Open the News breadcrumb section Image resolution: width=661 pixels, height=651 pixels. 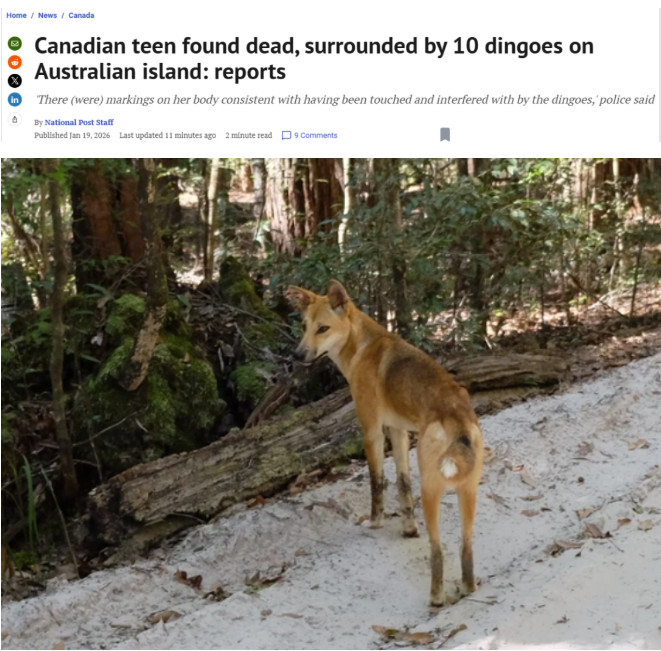[47, 15]
